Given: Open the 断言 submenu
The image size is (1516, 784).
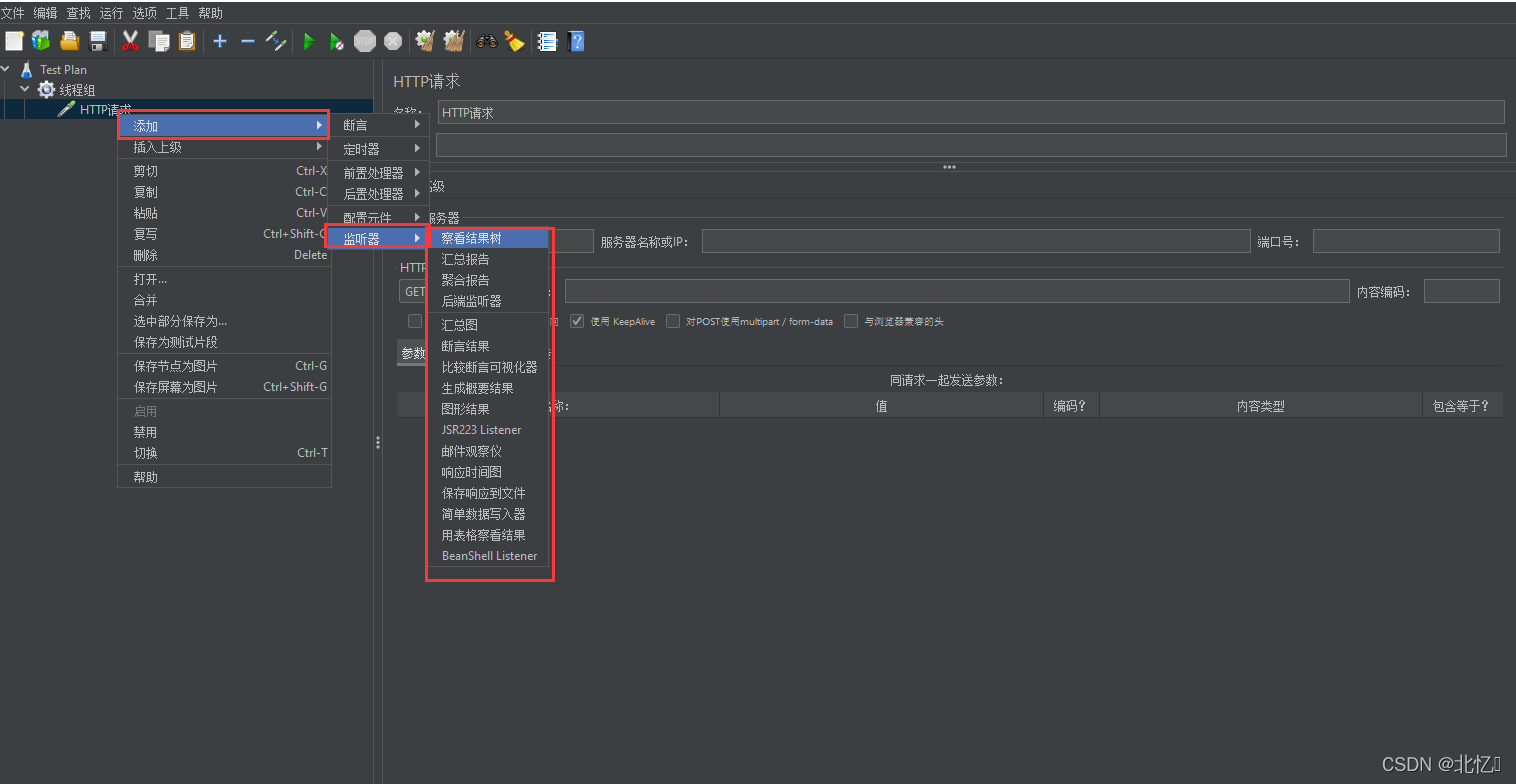Looking at the screenshot, I should [x=379, y=125].
